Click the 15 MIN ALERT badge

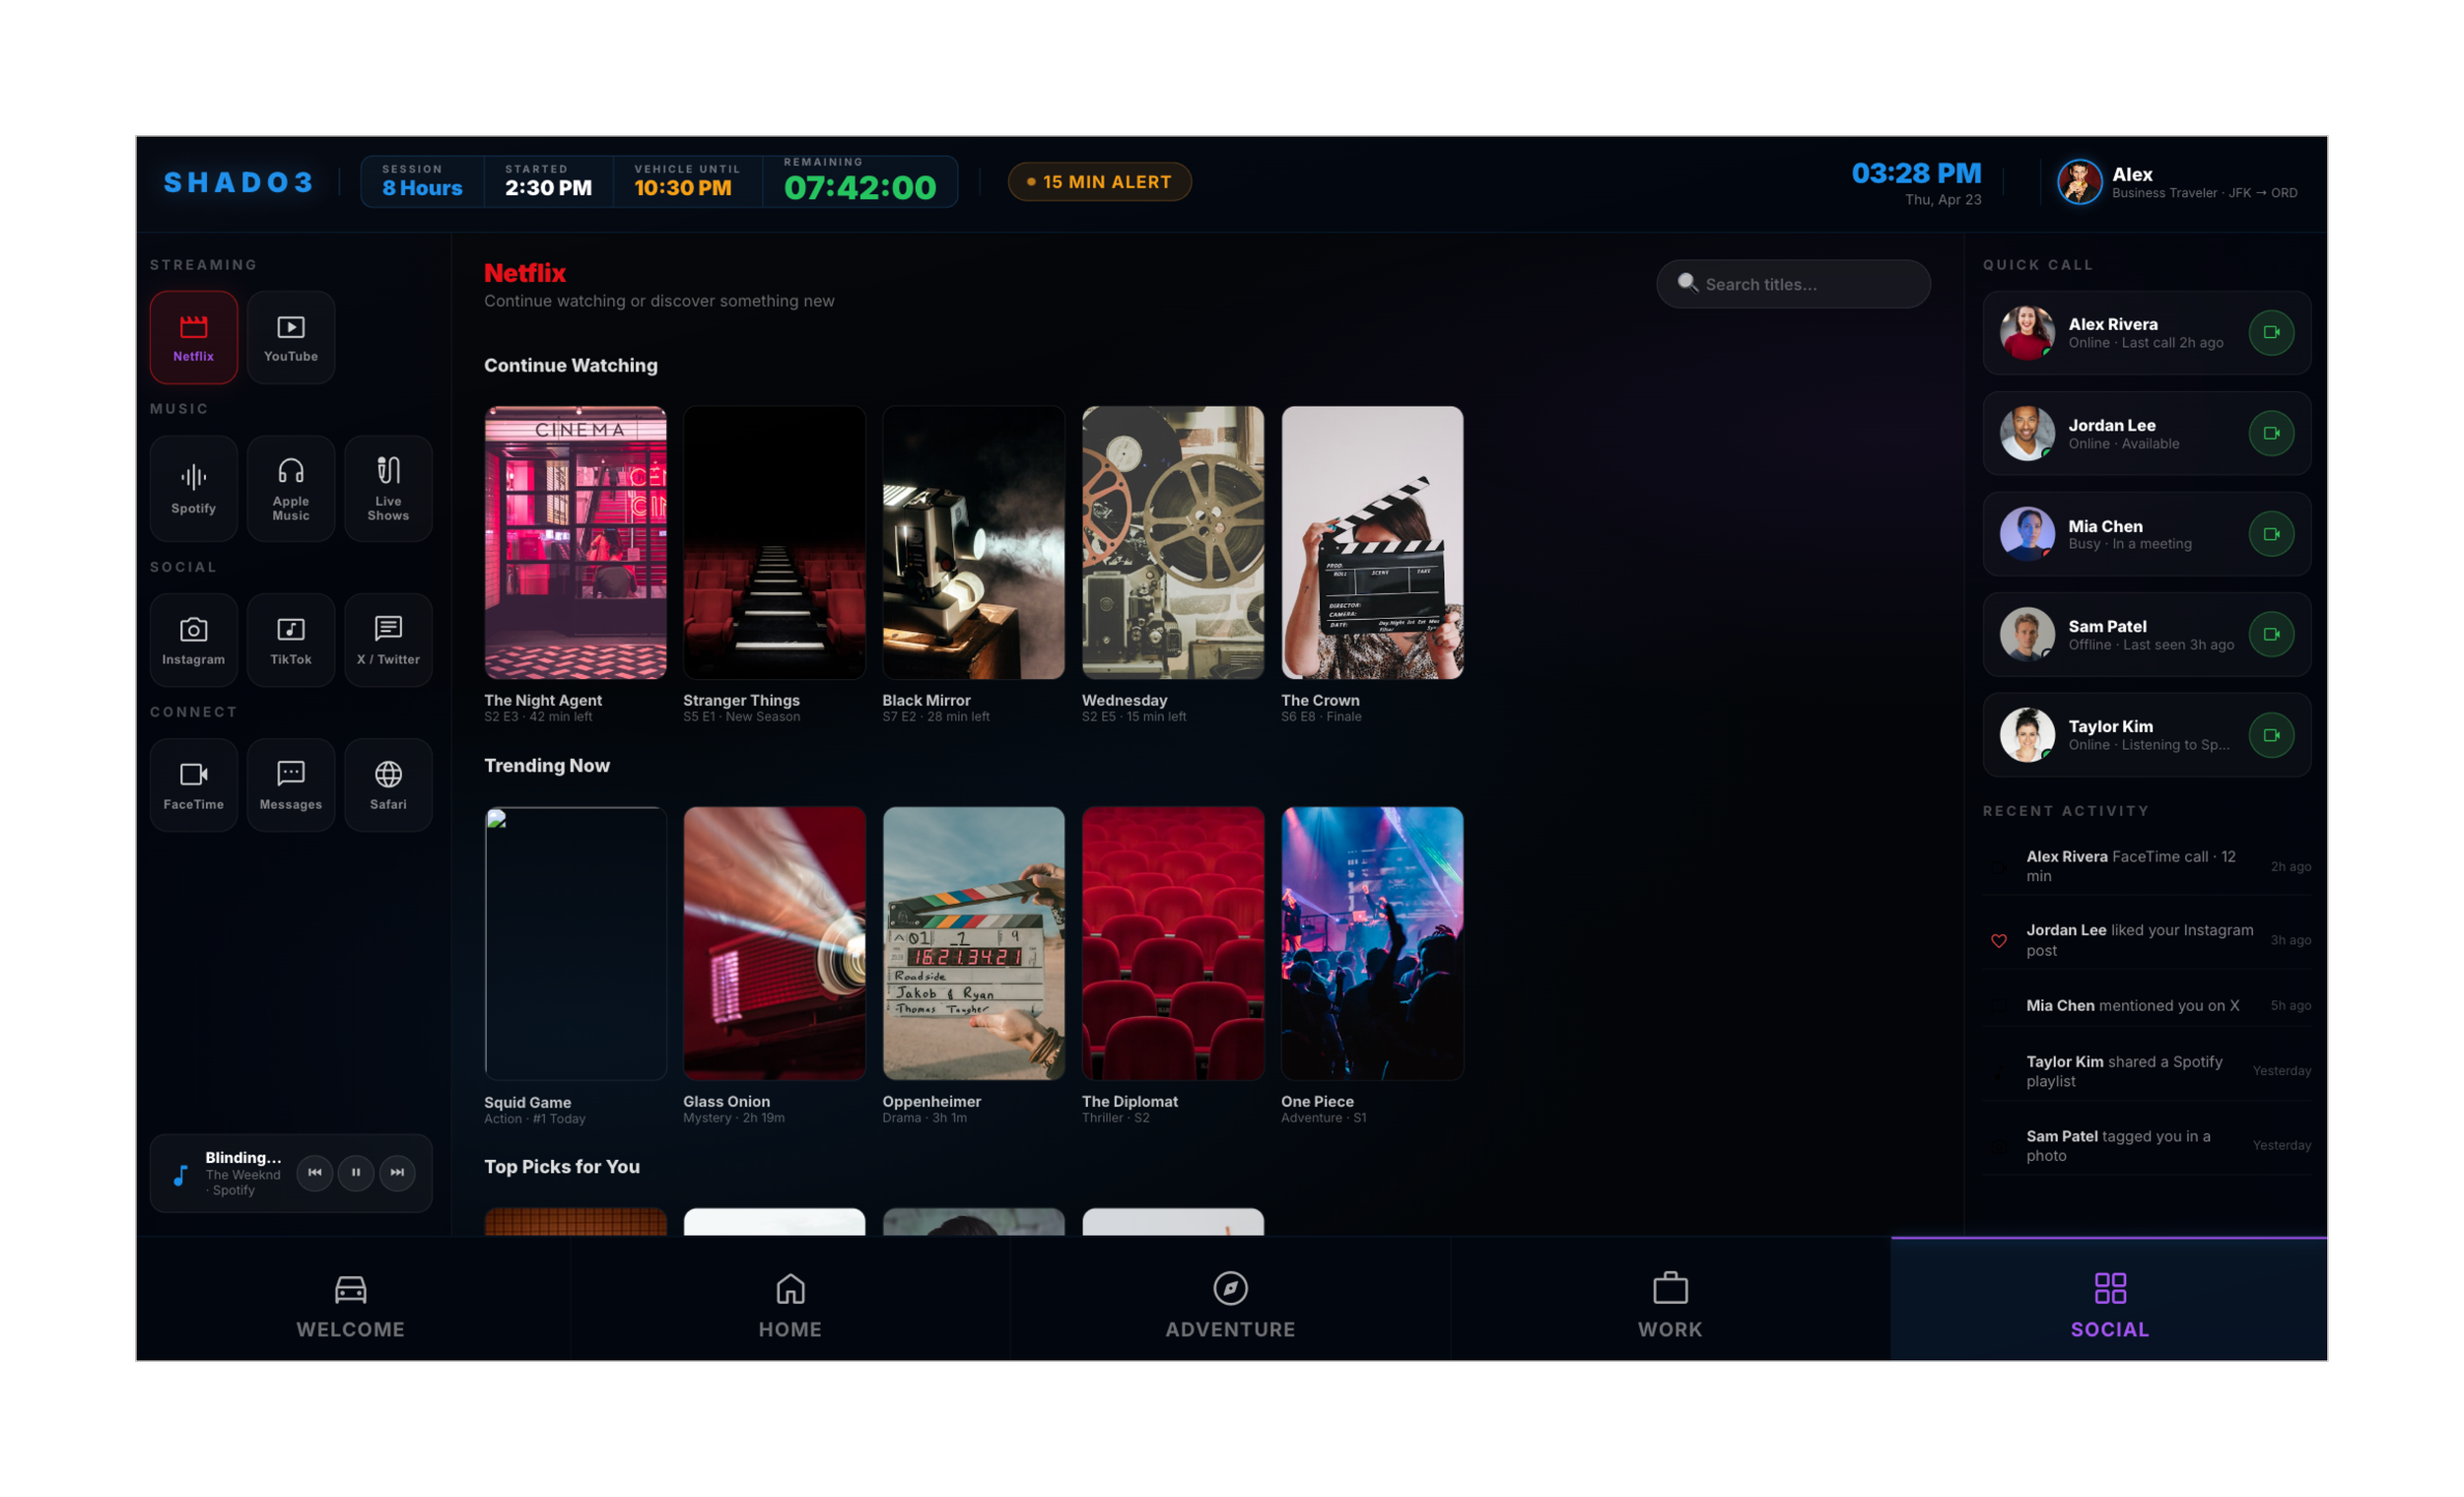tap(1099, 182)
